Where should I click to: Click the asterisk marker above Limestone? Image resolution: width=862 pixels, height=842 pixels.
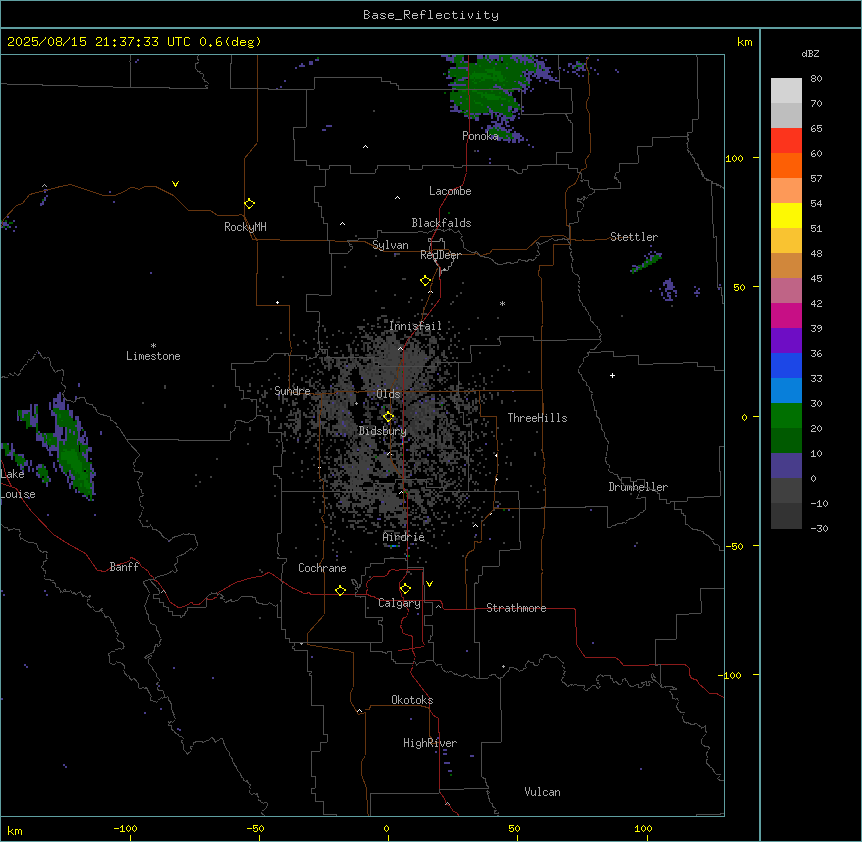[x=153, y=346]
